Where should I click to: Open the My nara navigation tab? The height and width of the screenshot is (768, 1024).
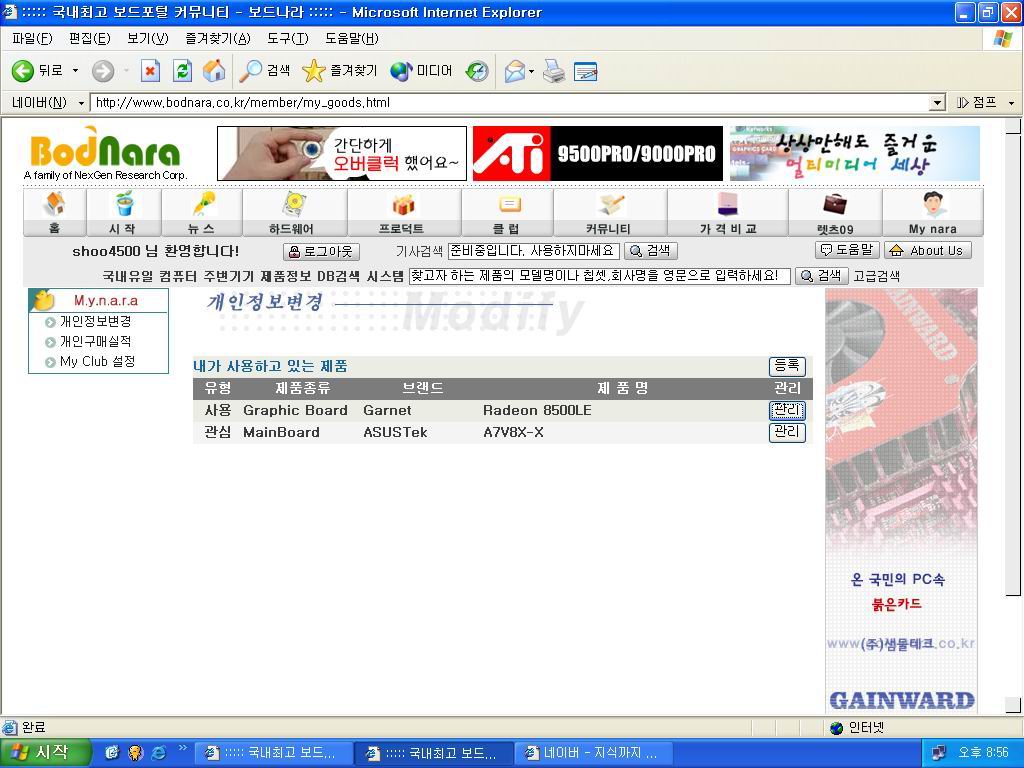pyautogui.click(x=933, y=212)
